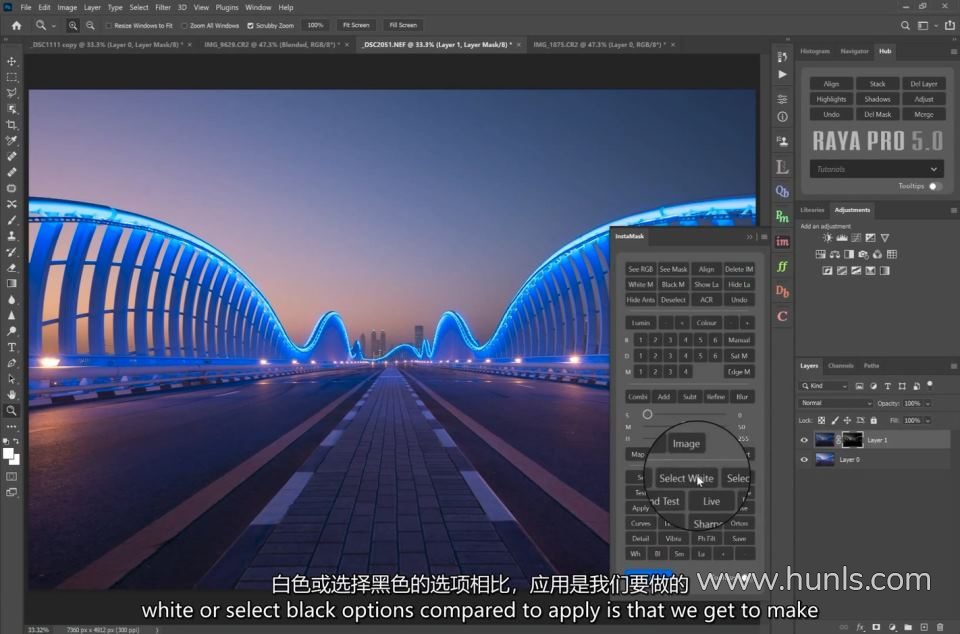Viewport: 960px width, 634px height.
Task: Hide Layer 0 with its eye icon
Action: pyautogui.click(x=804, y=460)
